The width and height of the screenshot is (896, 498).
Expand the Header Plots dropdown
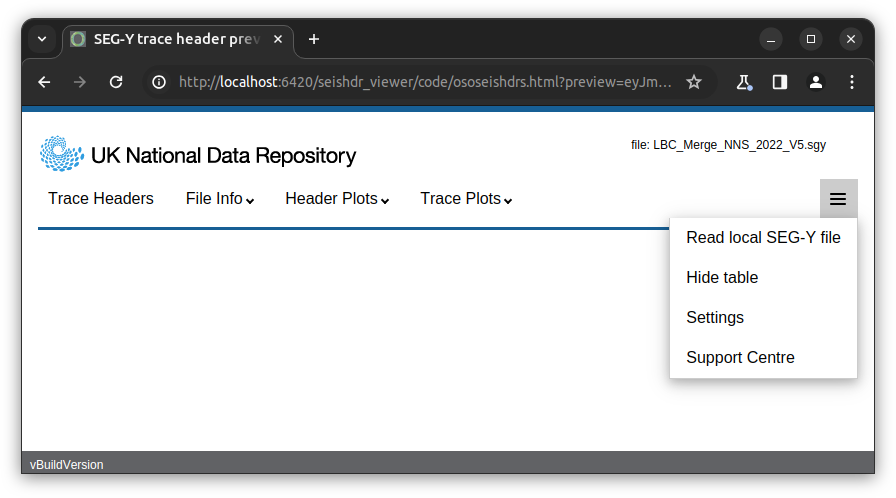337,199
